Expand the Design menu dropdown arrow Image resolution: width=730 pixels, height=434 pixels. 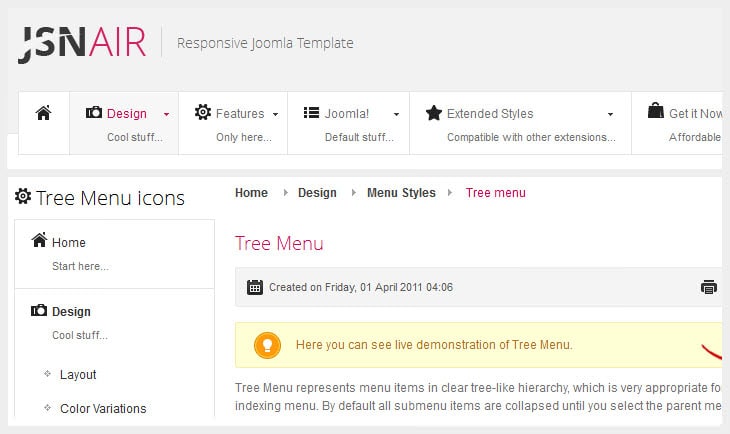[166, 114]
